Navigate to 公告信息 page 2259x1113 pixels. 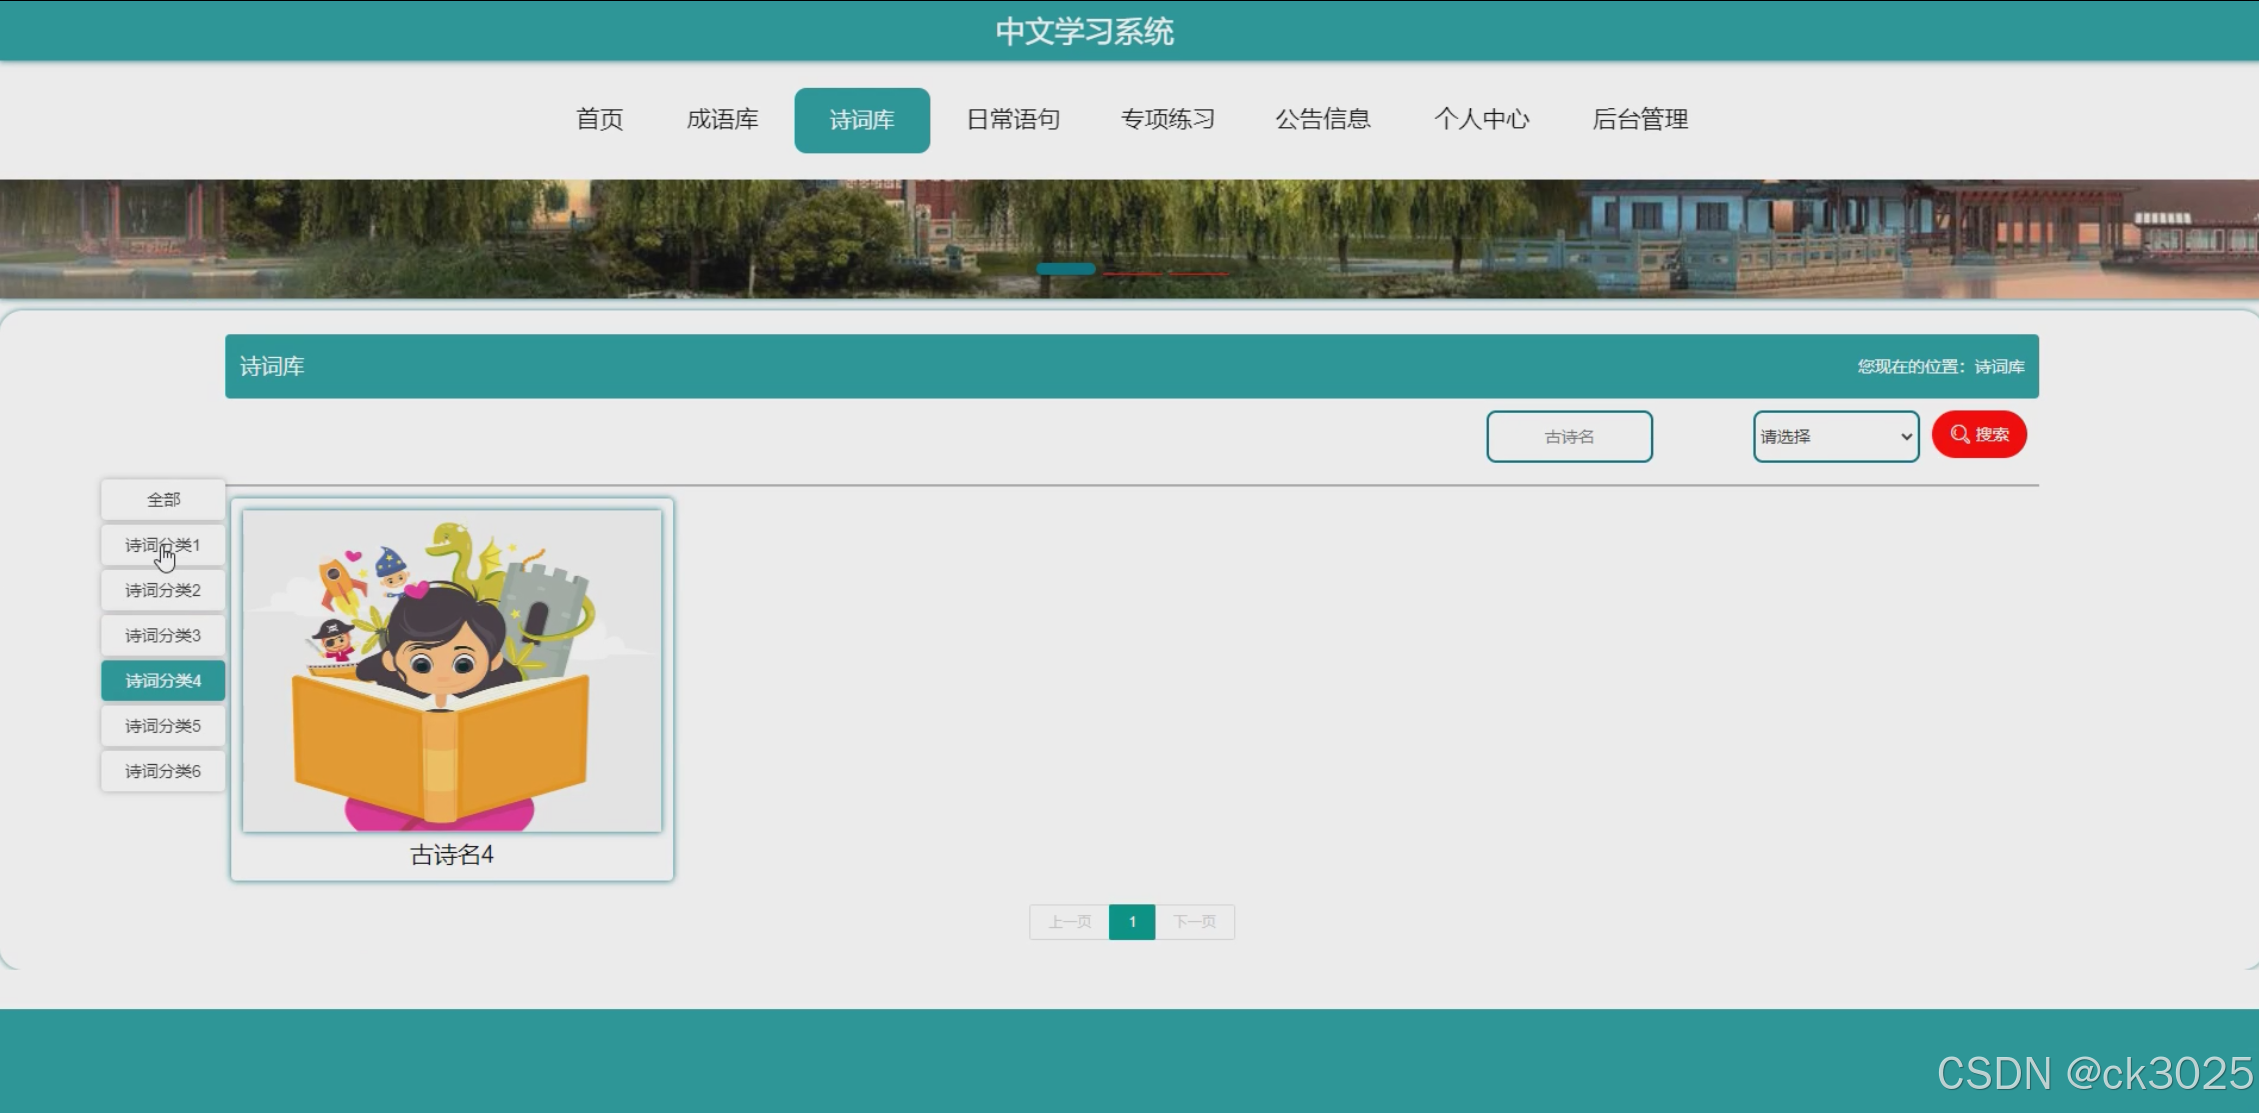1322,120
